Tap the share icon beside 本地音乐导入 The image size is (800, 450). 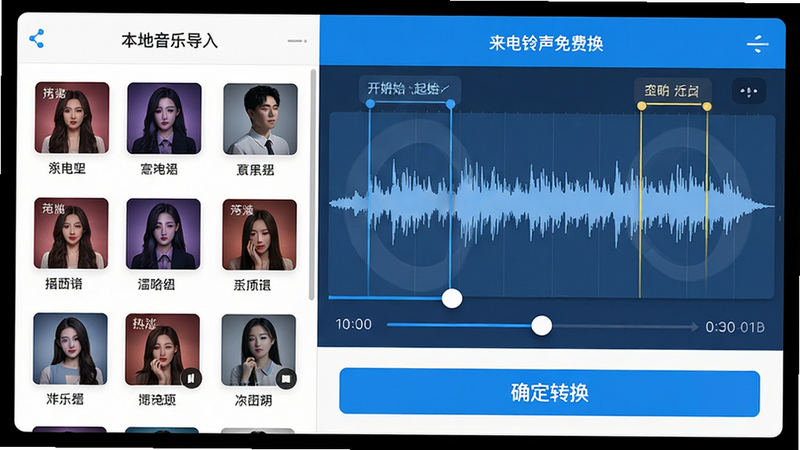pyautogui.click(x=37, y=39)
